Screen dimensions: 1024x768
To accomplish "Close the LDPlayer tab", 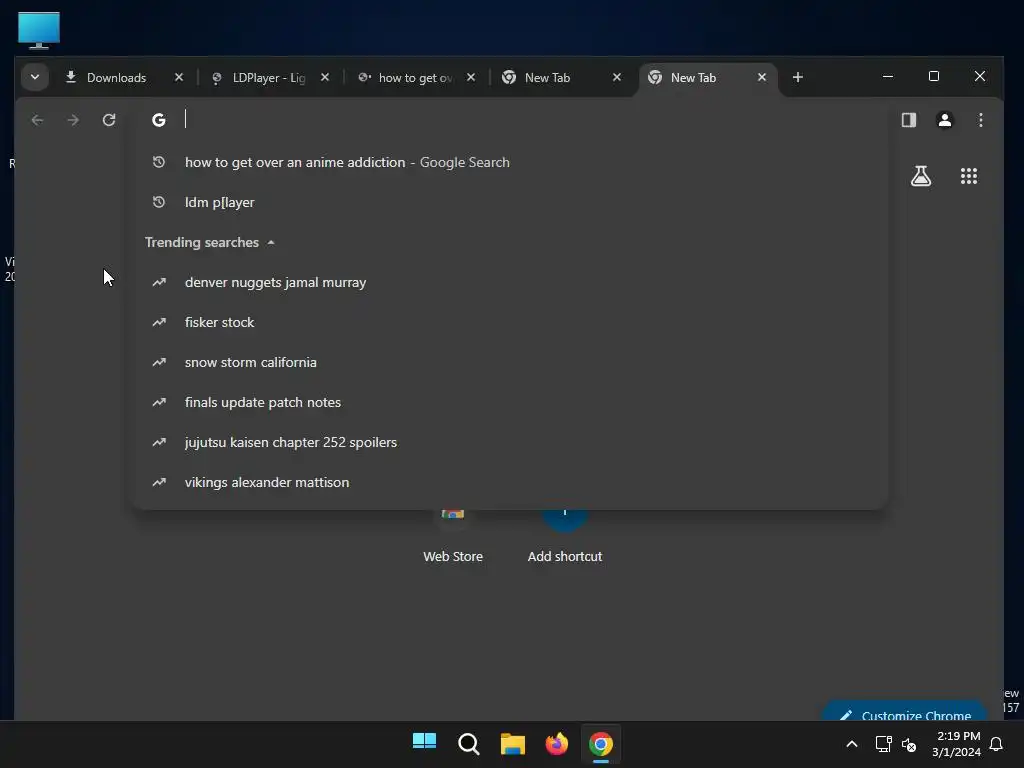I will (325, 77).
